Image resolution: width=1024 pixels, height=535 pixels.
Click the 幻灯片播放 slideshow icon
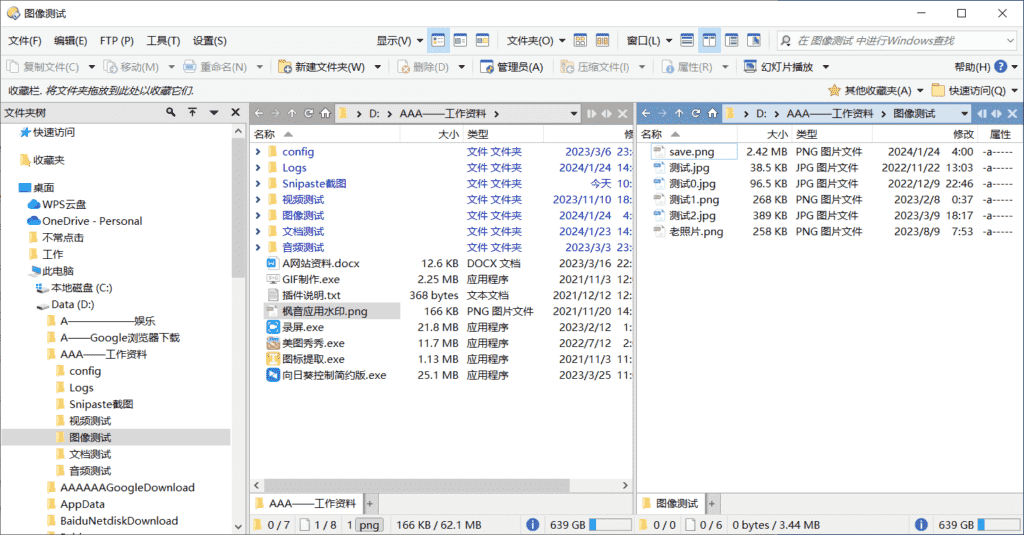coord(753,67)
